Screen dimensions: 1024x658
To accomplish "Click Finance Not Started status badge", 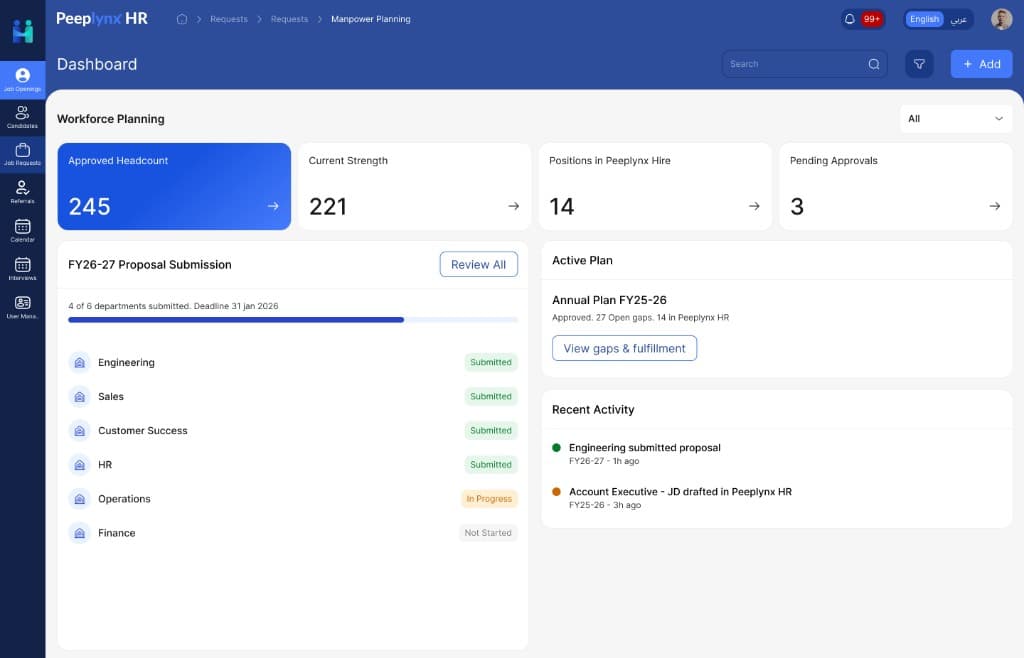I will pos(488,533).
